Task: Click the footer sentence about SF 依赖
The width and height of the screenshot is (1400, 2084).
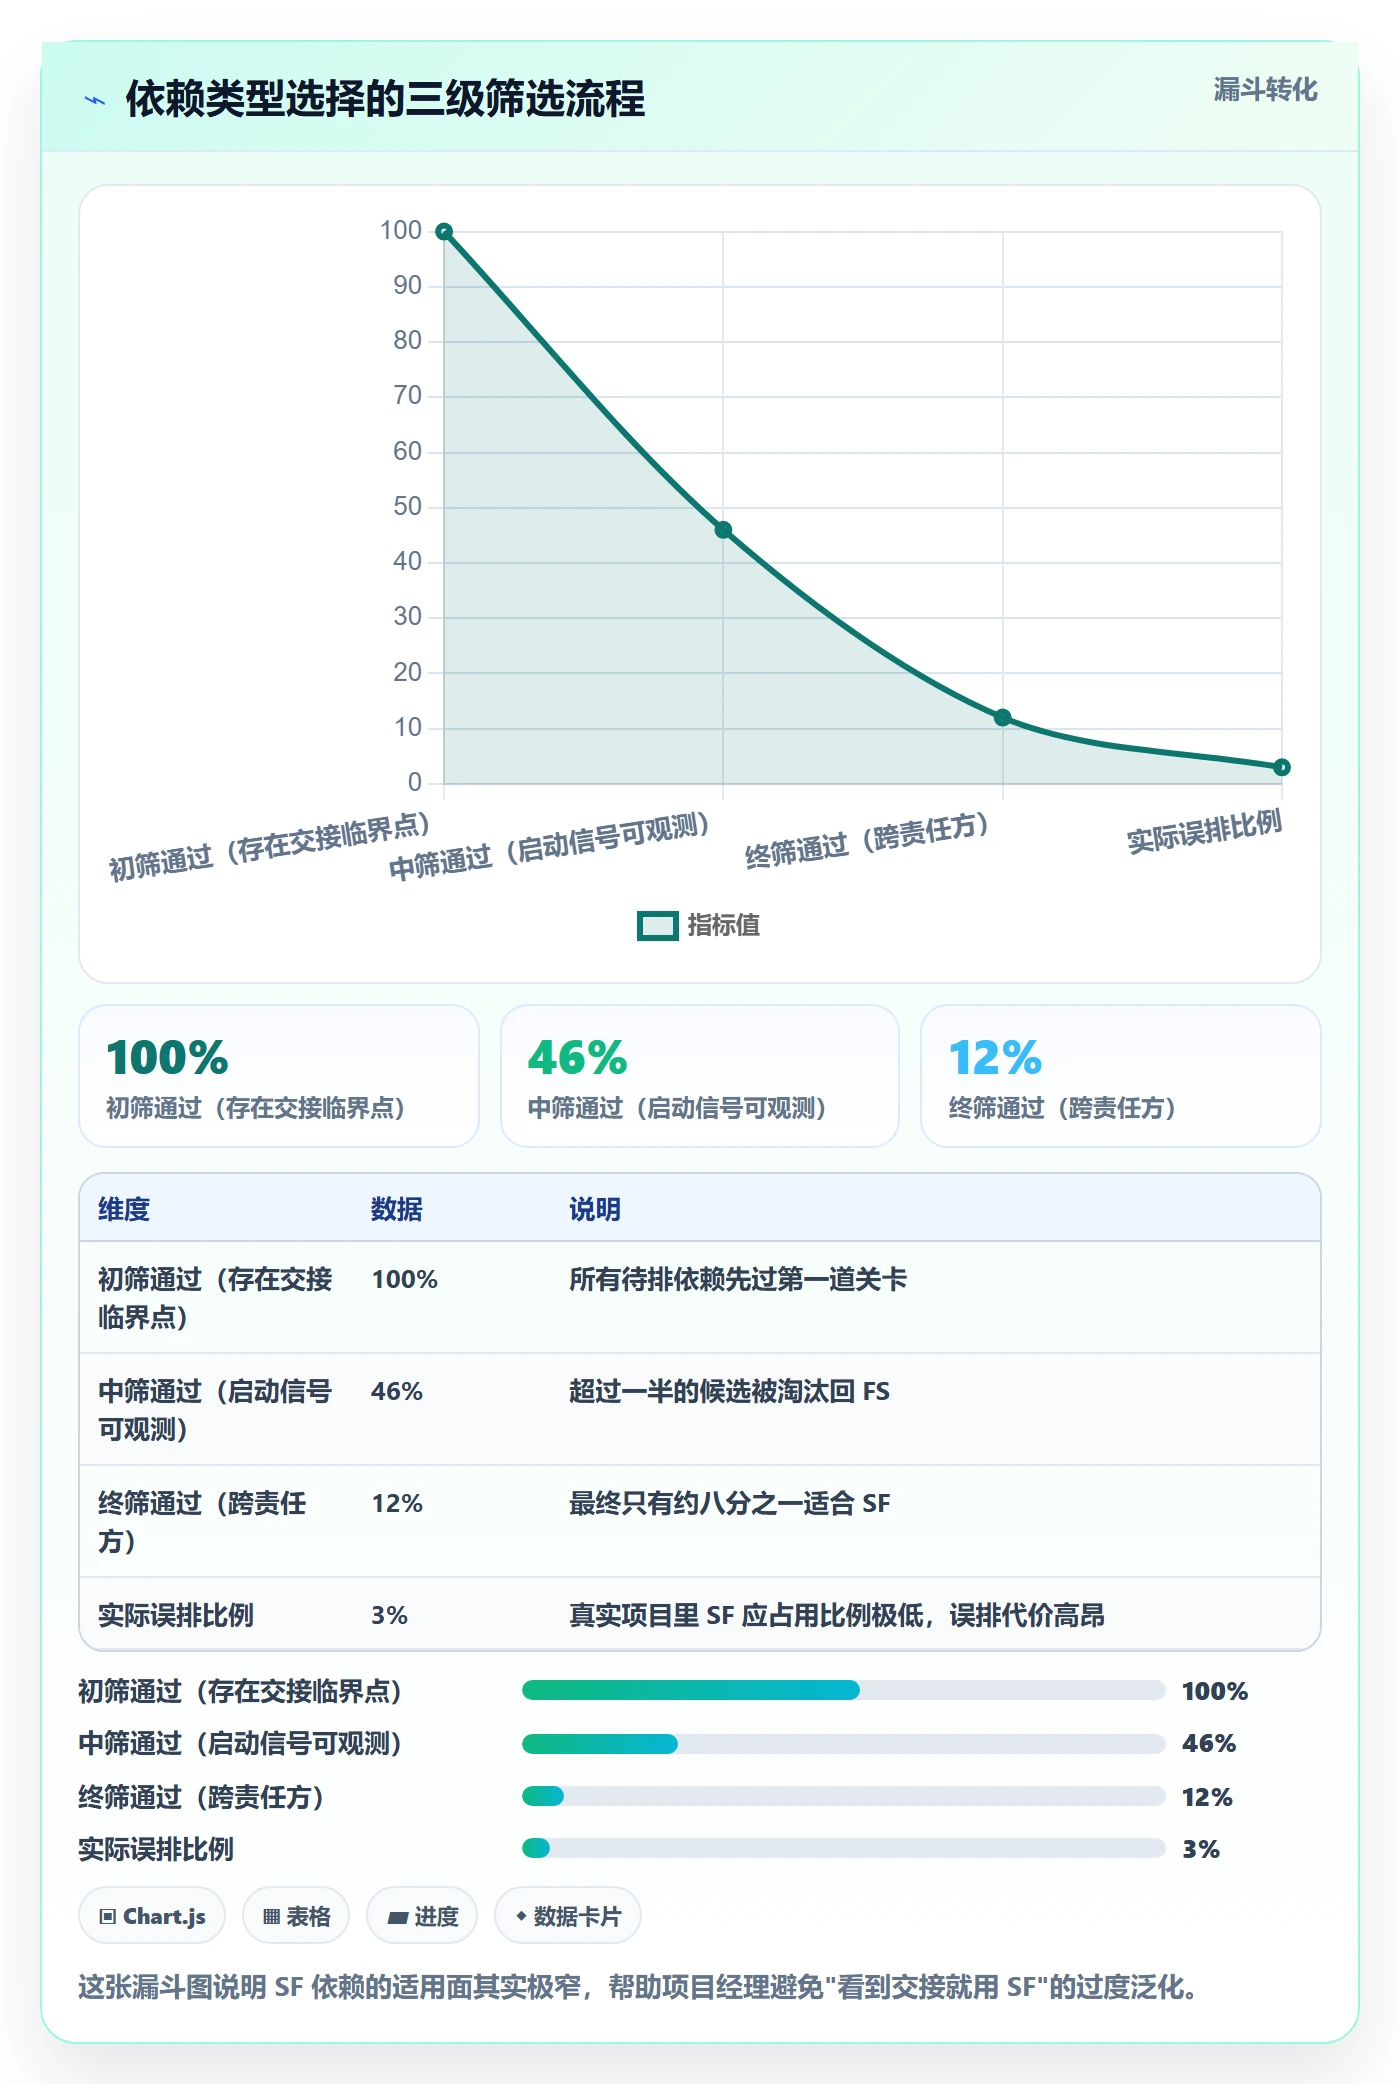Action: coord(638,1986)
